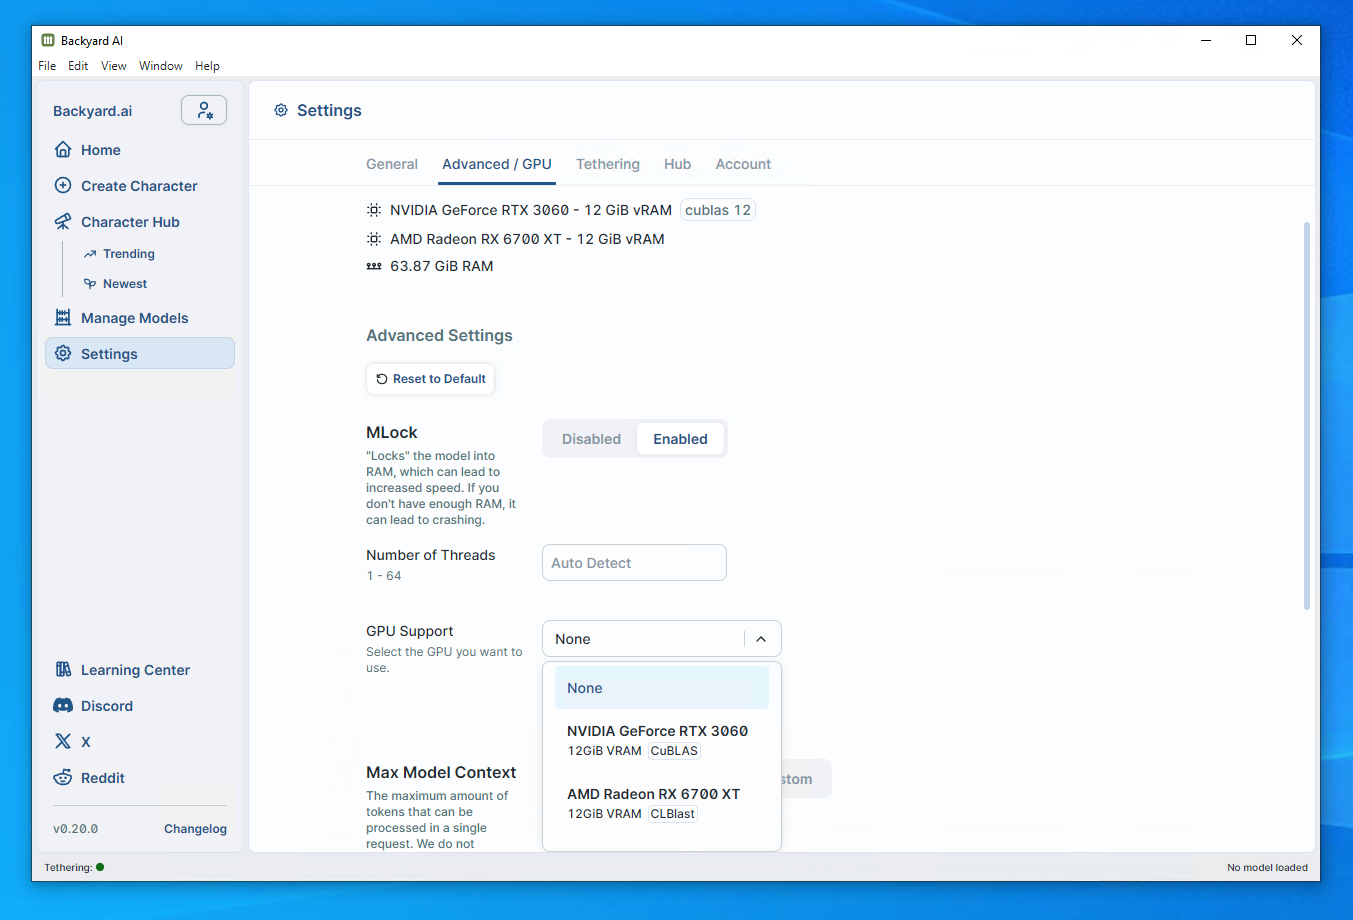Click the Newest sprout icon
Screen dimensions: 1353x920
pyautogui.click(x=90, y=284)
